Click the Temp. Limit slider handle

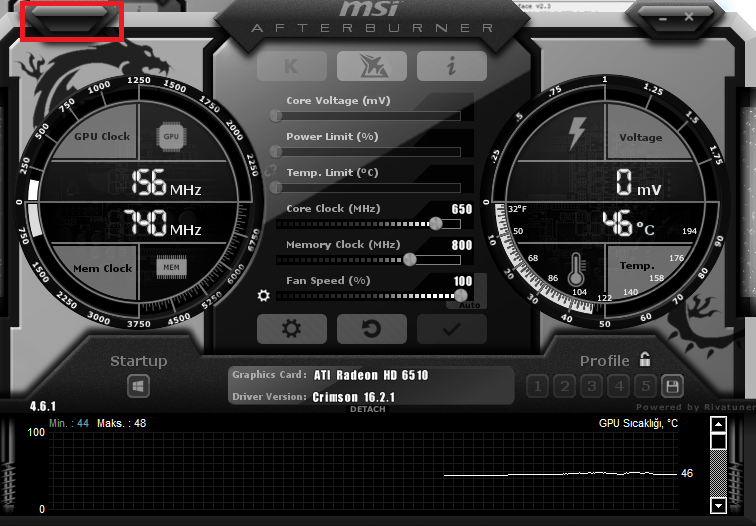(x=276, y=188)
